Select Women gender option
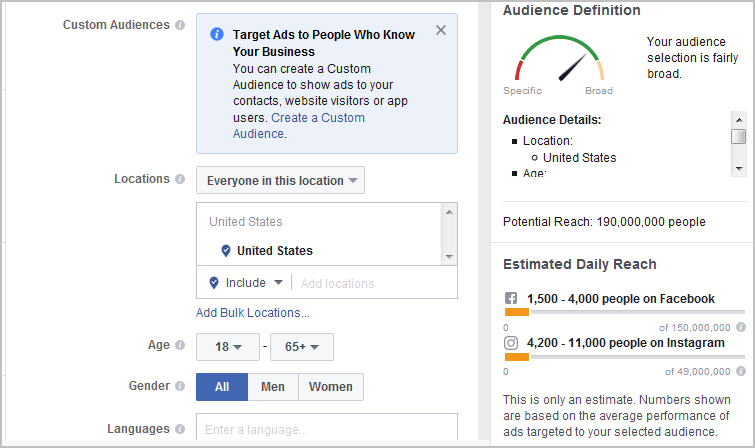Image resolution: width=755 pixels, height=448 pixels. (331, 387)
